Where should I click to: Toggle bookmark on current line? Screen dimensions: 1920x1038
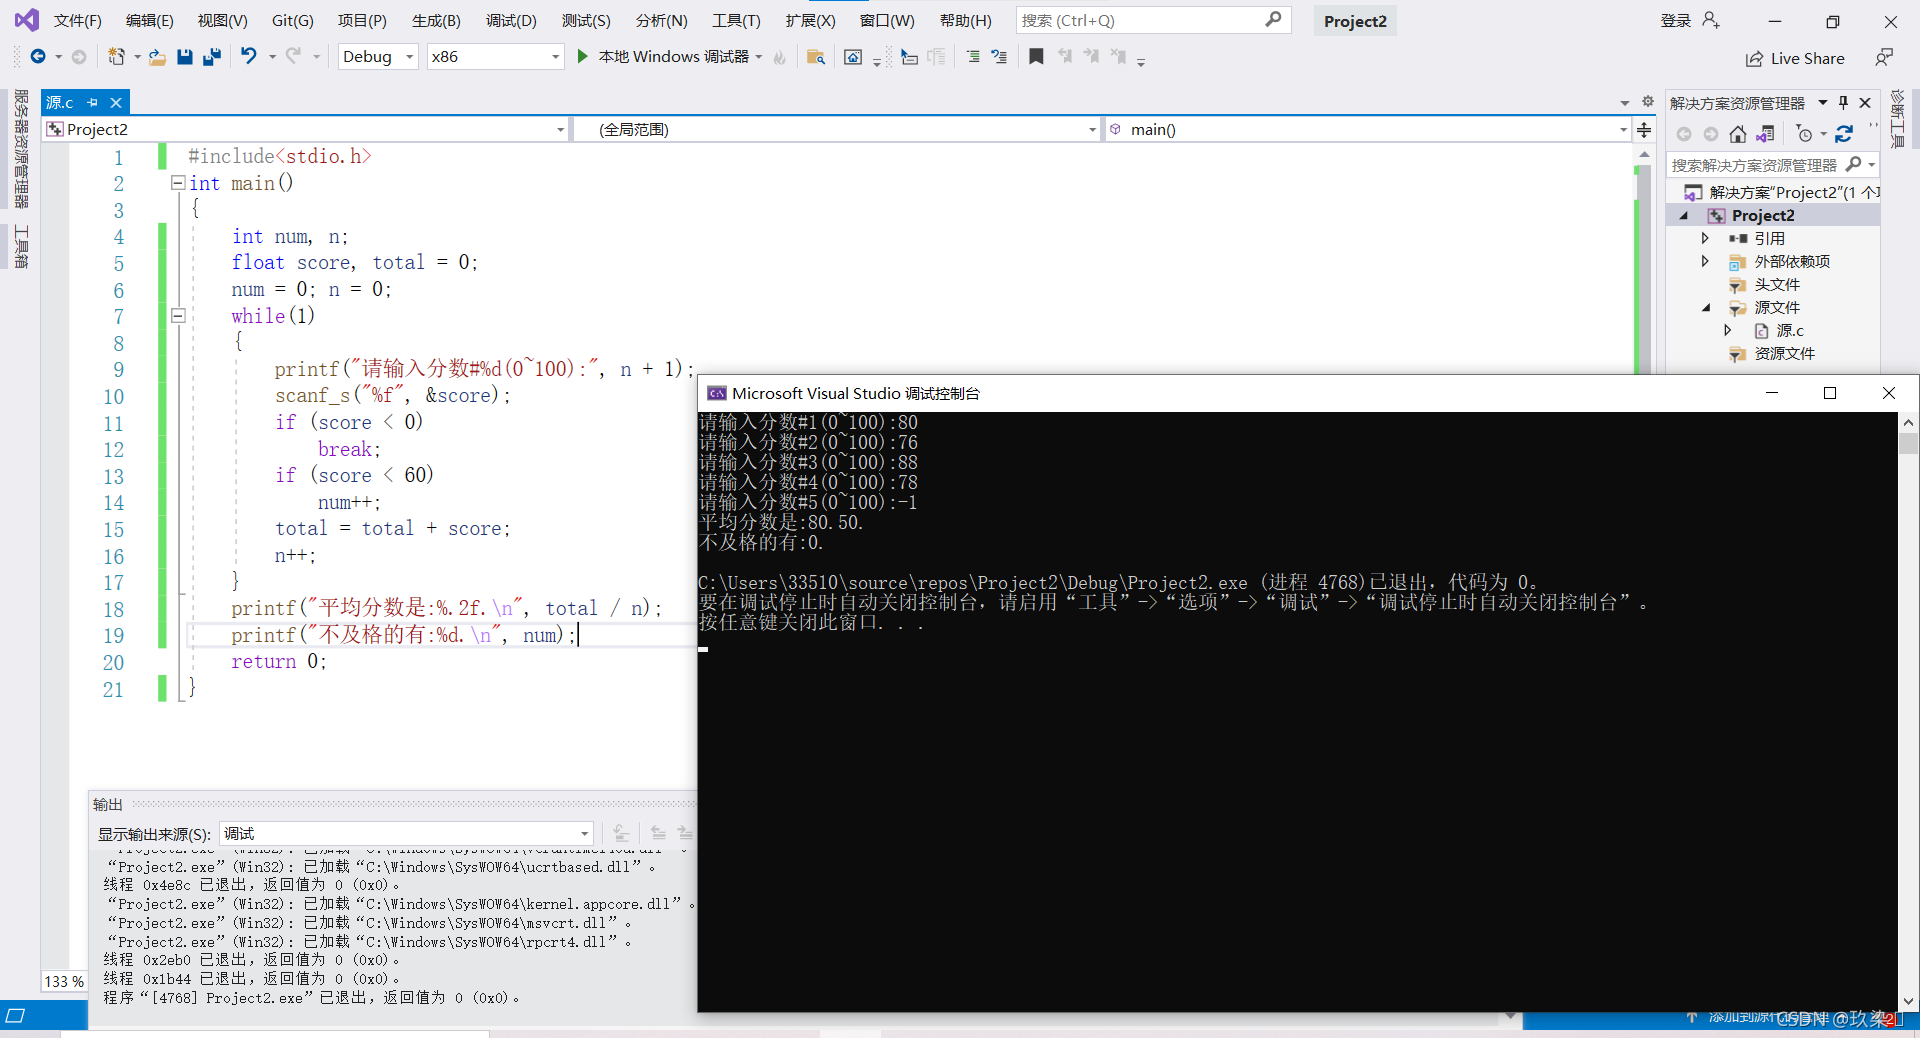click(1036, 57)
